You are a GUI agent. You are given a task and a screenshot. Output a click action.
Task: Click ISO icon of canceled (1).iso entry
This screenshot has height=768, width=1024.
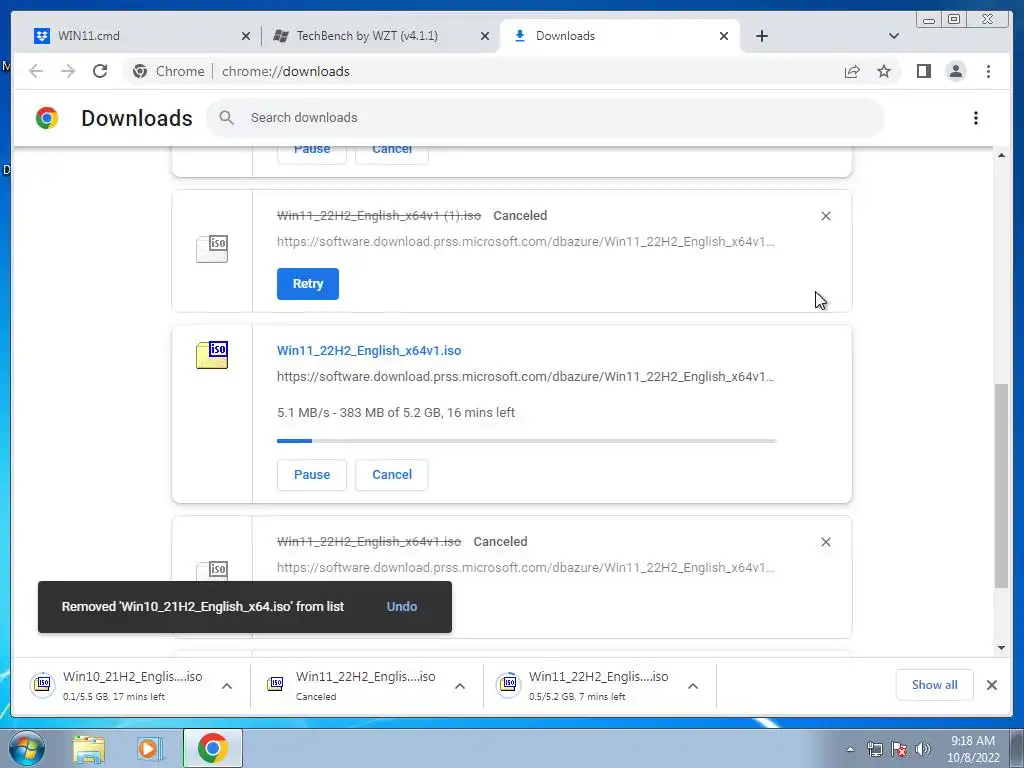tap(212, 249)
